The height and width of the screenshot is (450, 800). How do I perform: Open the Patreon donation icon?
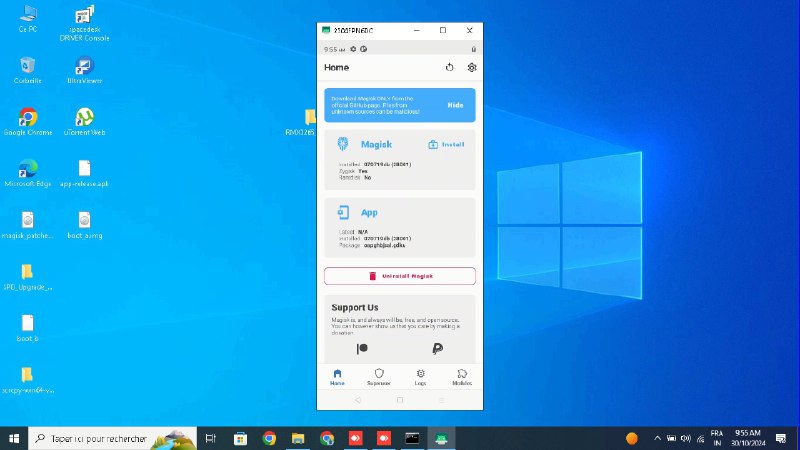pyautogui.click(x=362, y=348)
